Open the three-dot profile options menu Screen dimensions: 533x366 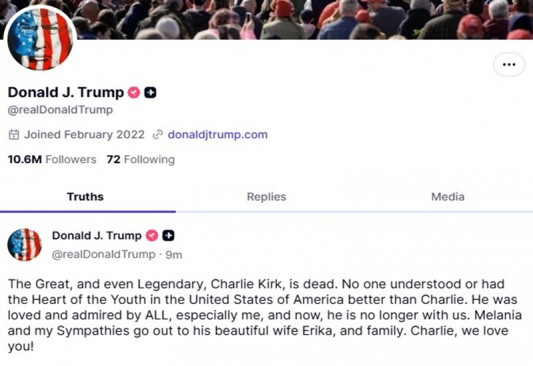click(509, 64)
